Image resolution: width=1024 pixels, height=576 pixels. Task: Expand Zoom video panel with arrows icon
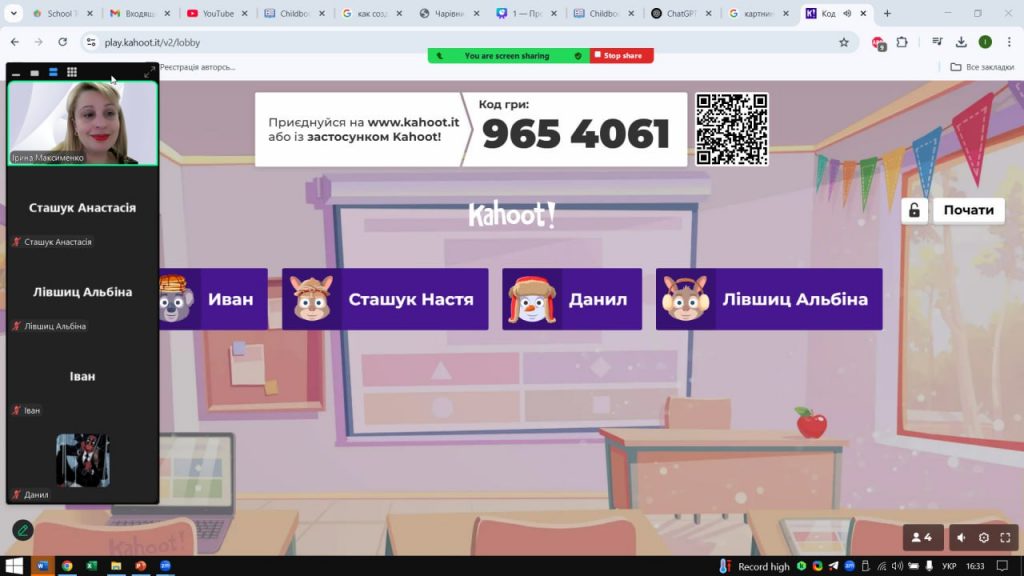(150, 72)
